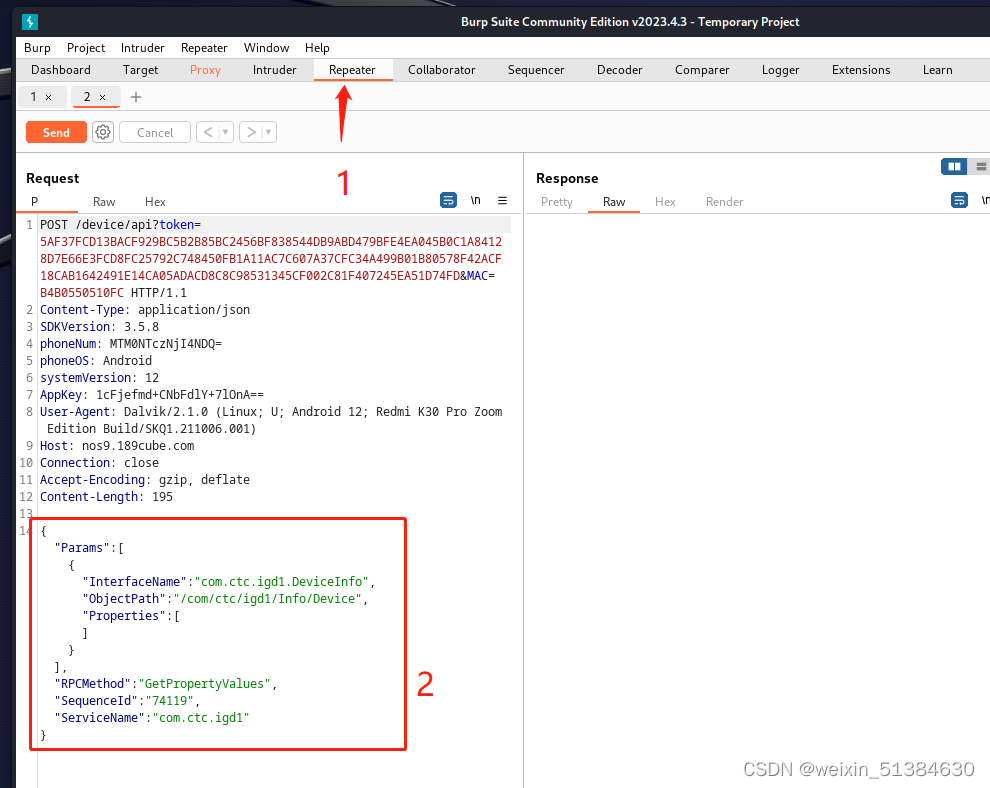Select Request Hex view tab
The image size is (990, 788).
[x=155, y=201]
